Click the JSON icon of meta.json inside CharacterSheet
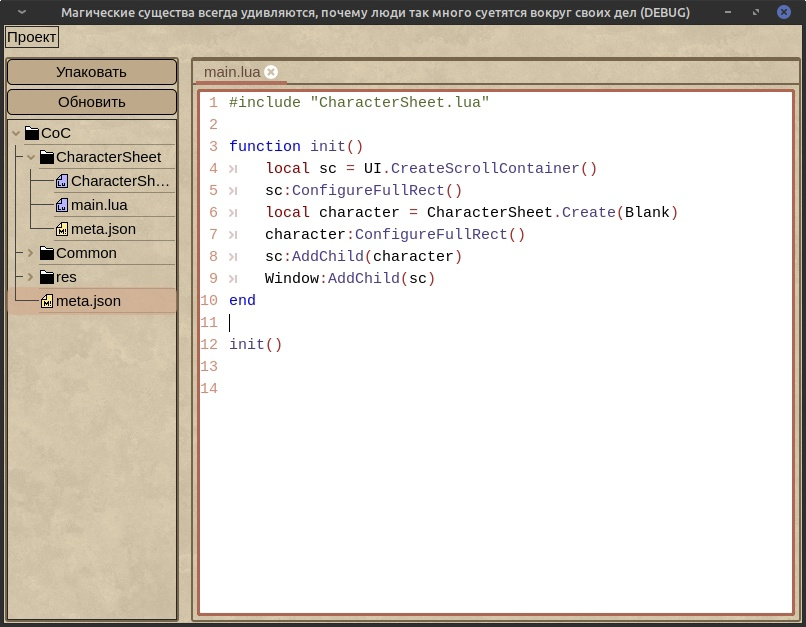The width and height of the screenshot is (806, 627). [x=62, y=229]
